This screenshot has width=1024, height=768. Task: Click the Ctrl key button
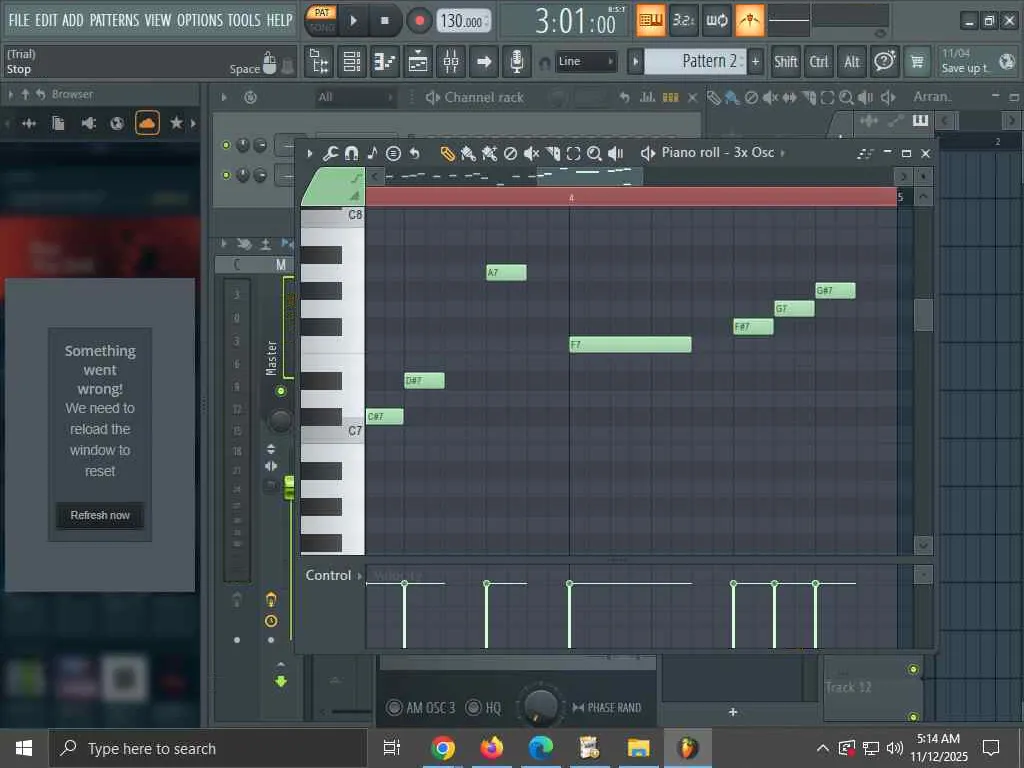pos(819,62)
